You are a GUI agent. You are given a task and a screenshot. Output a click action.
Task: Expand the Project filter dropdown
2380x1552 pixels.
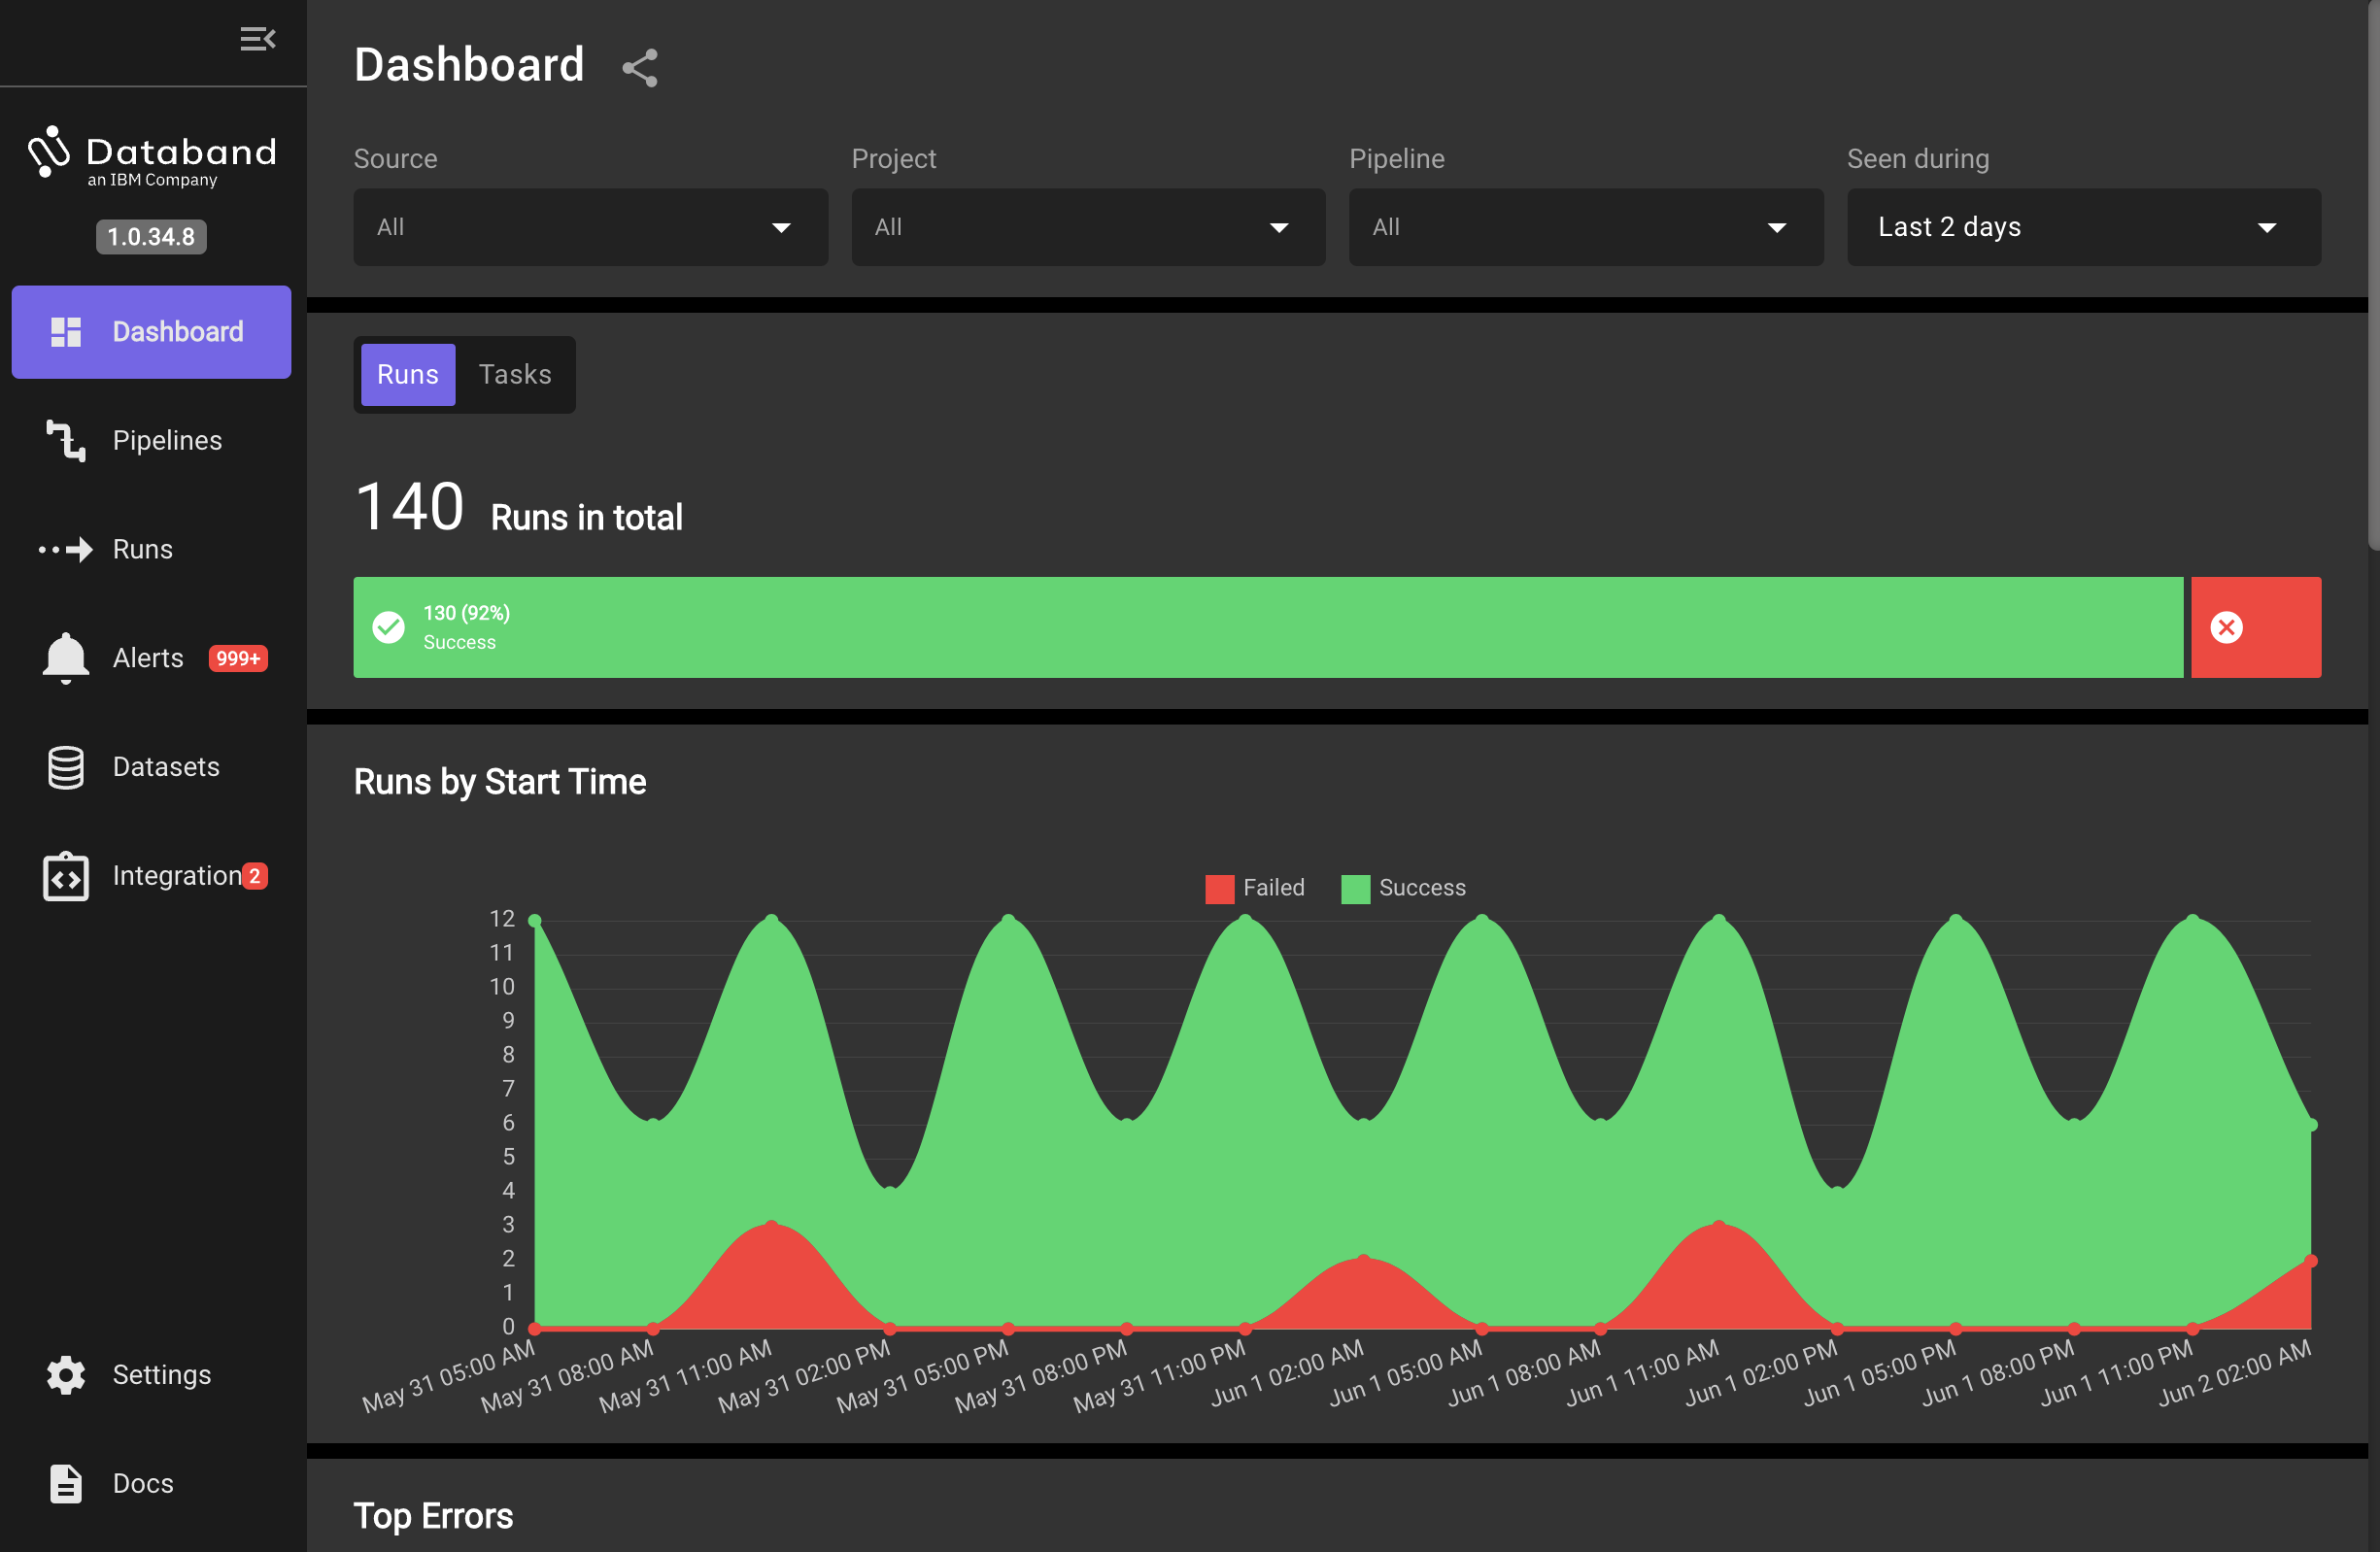(1088, 227)
